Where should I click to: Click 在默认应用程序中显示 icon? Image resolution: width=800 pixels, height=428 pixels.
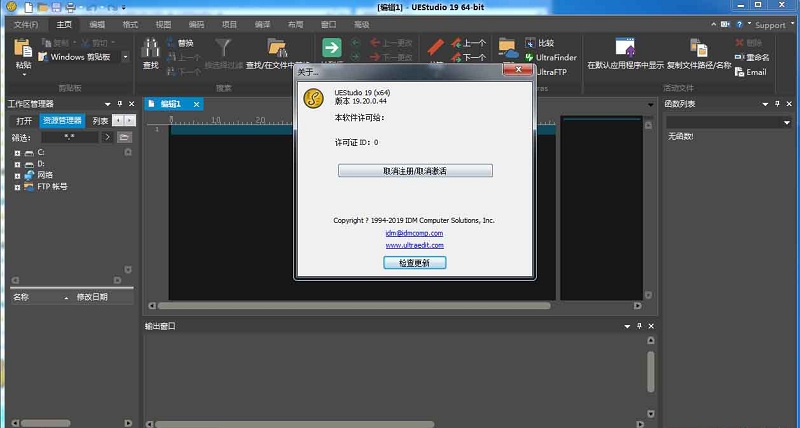tap(625, 47)
